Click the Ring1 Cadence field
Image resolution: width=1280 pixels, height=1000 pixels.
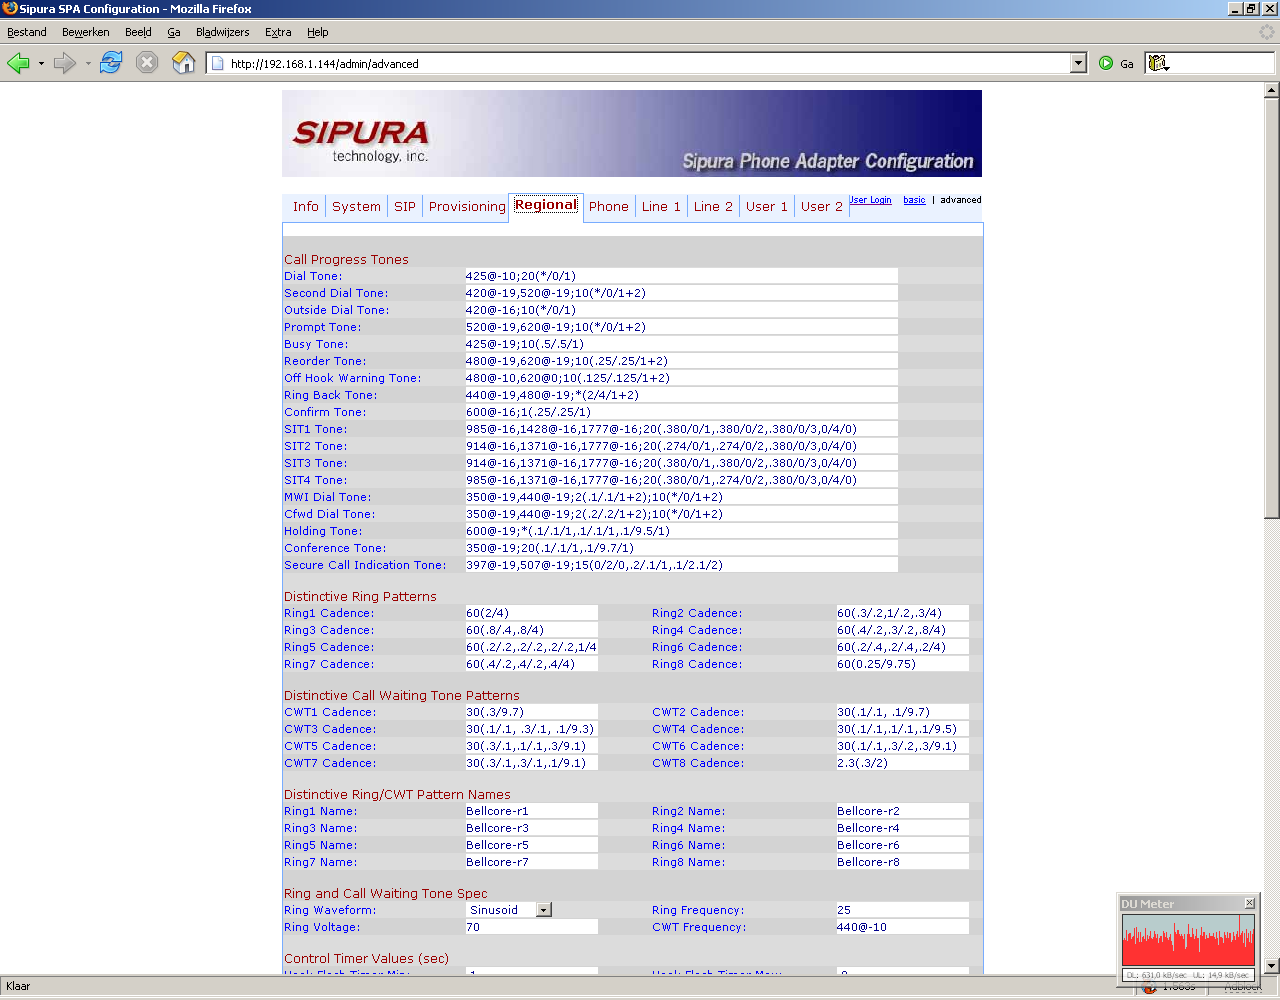coord(531,613)
